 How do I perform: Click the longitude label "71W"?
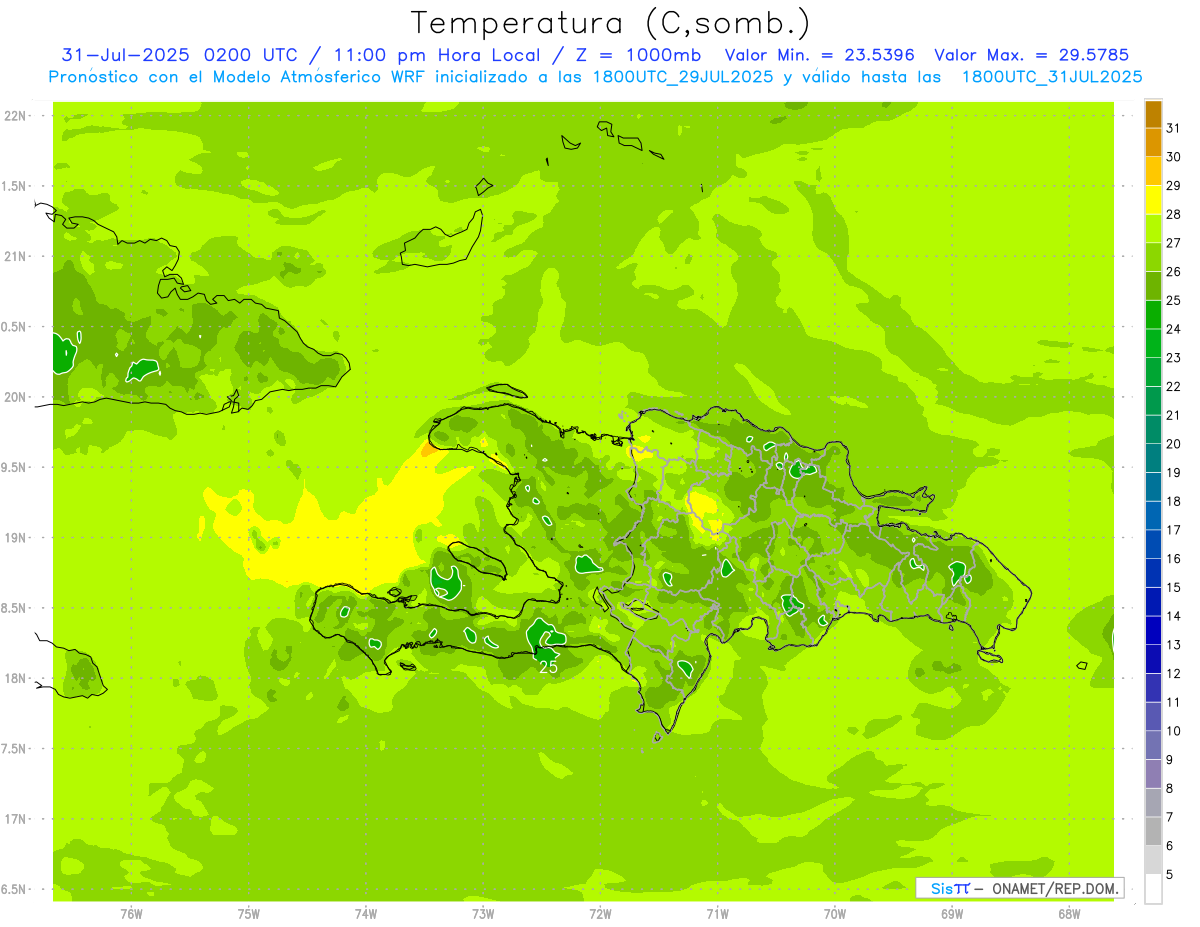coord(717,914)
